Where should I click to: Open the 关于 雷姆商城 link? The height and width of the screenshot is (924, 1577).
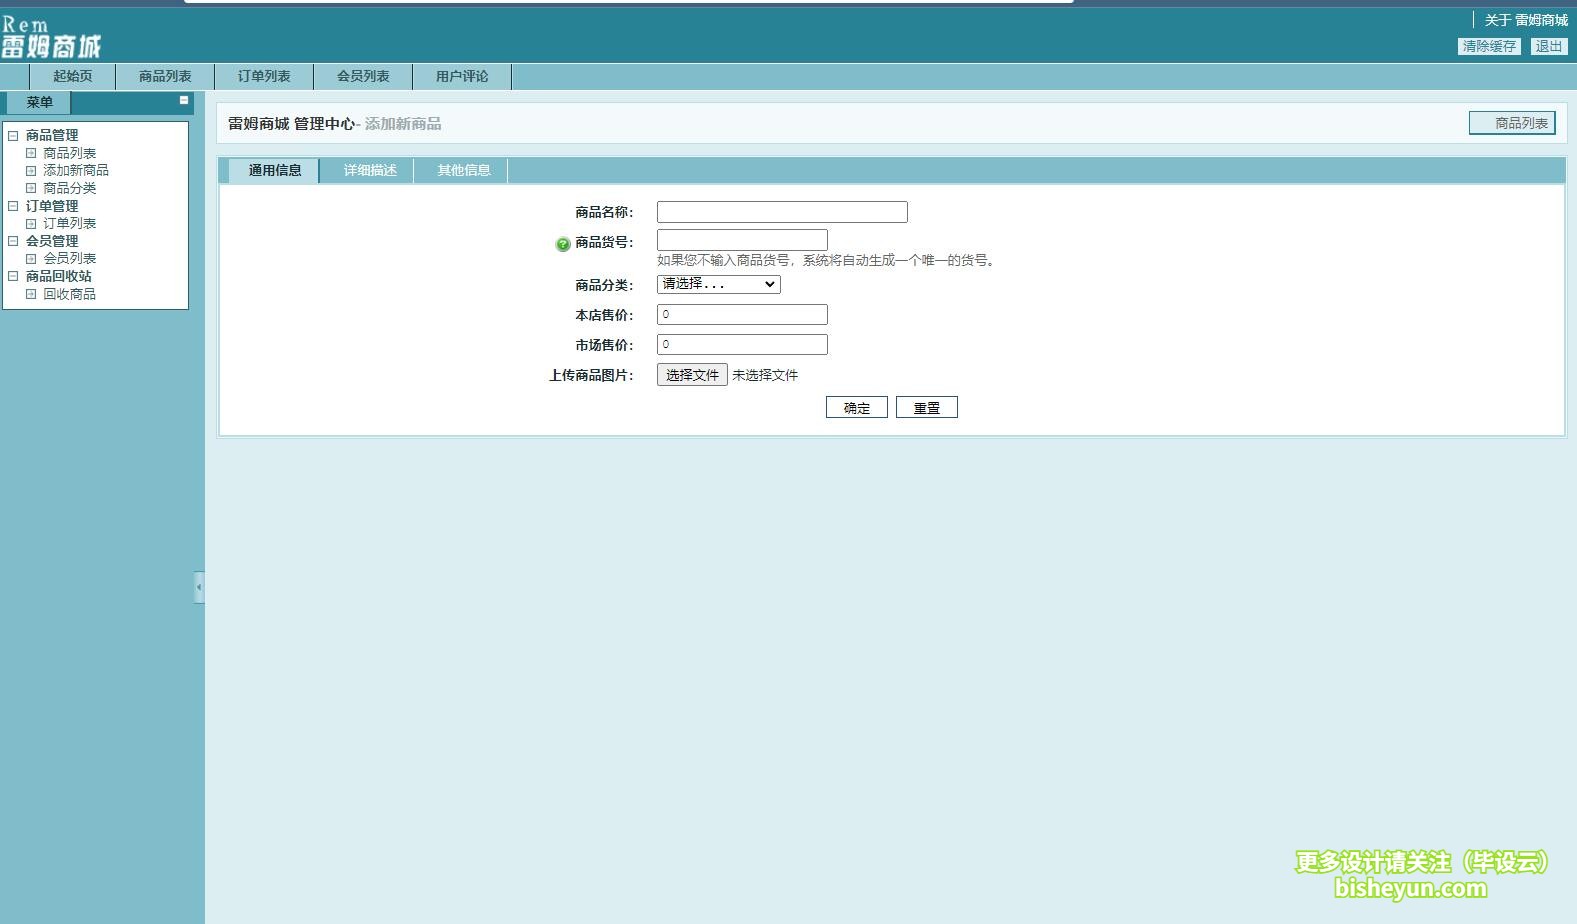point(1526,20)
